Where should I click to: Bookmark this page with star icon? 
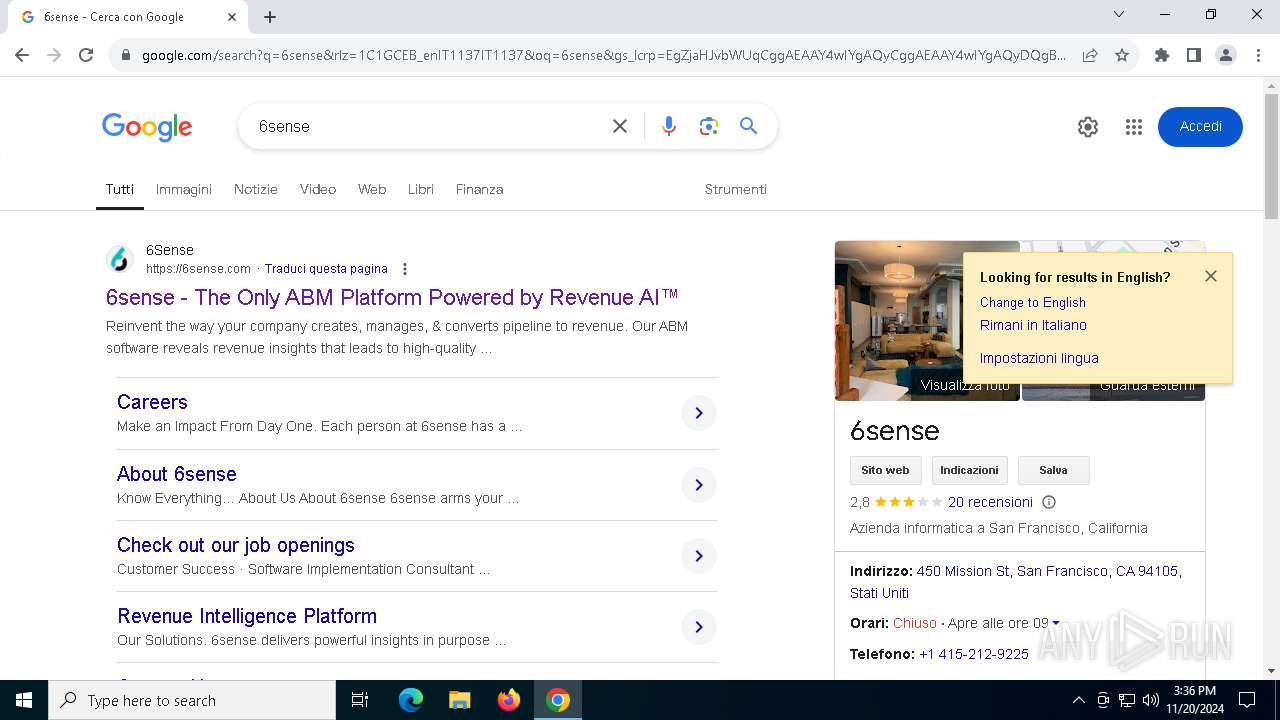pos(1122,55)
